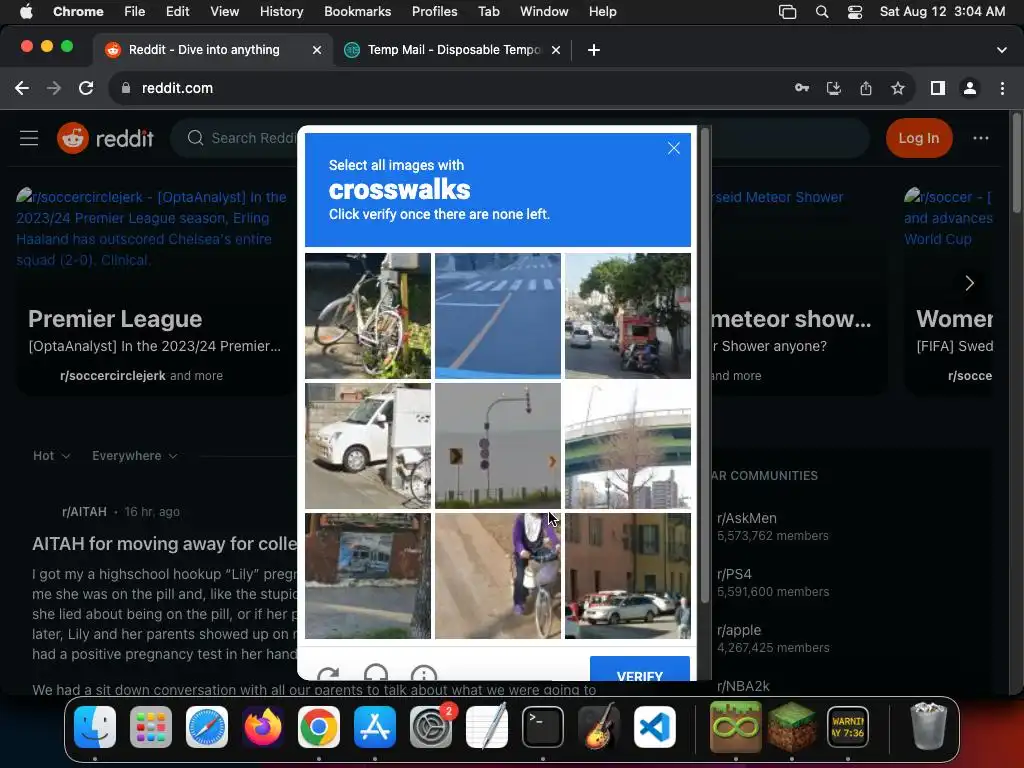The height and width of the screenshot is (768, 1024).
Task: Open the three-dot more options menu
Action: [x=980, y=138]
